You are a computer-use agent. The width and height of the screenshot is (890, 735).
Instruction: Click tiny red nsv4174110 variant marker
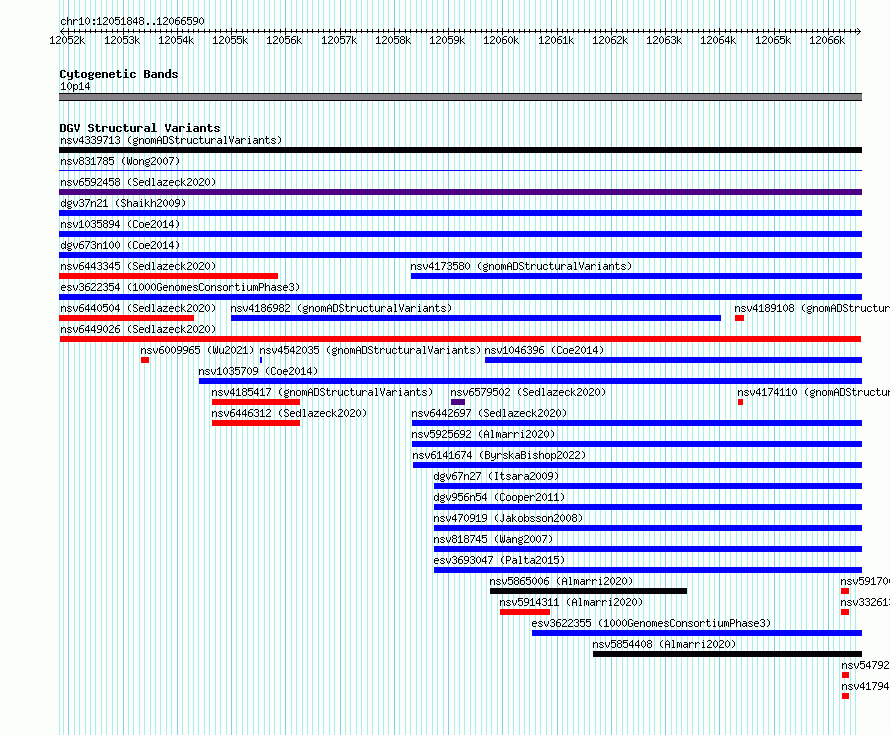740,402
